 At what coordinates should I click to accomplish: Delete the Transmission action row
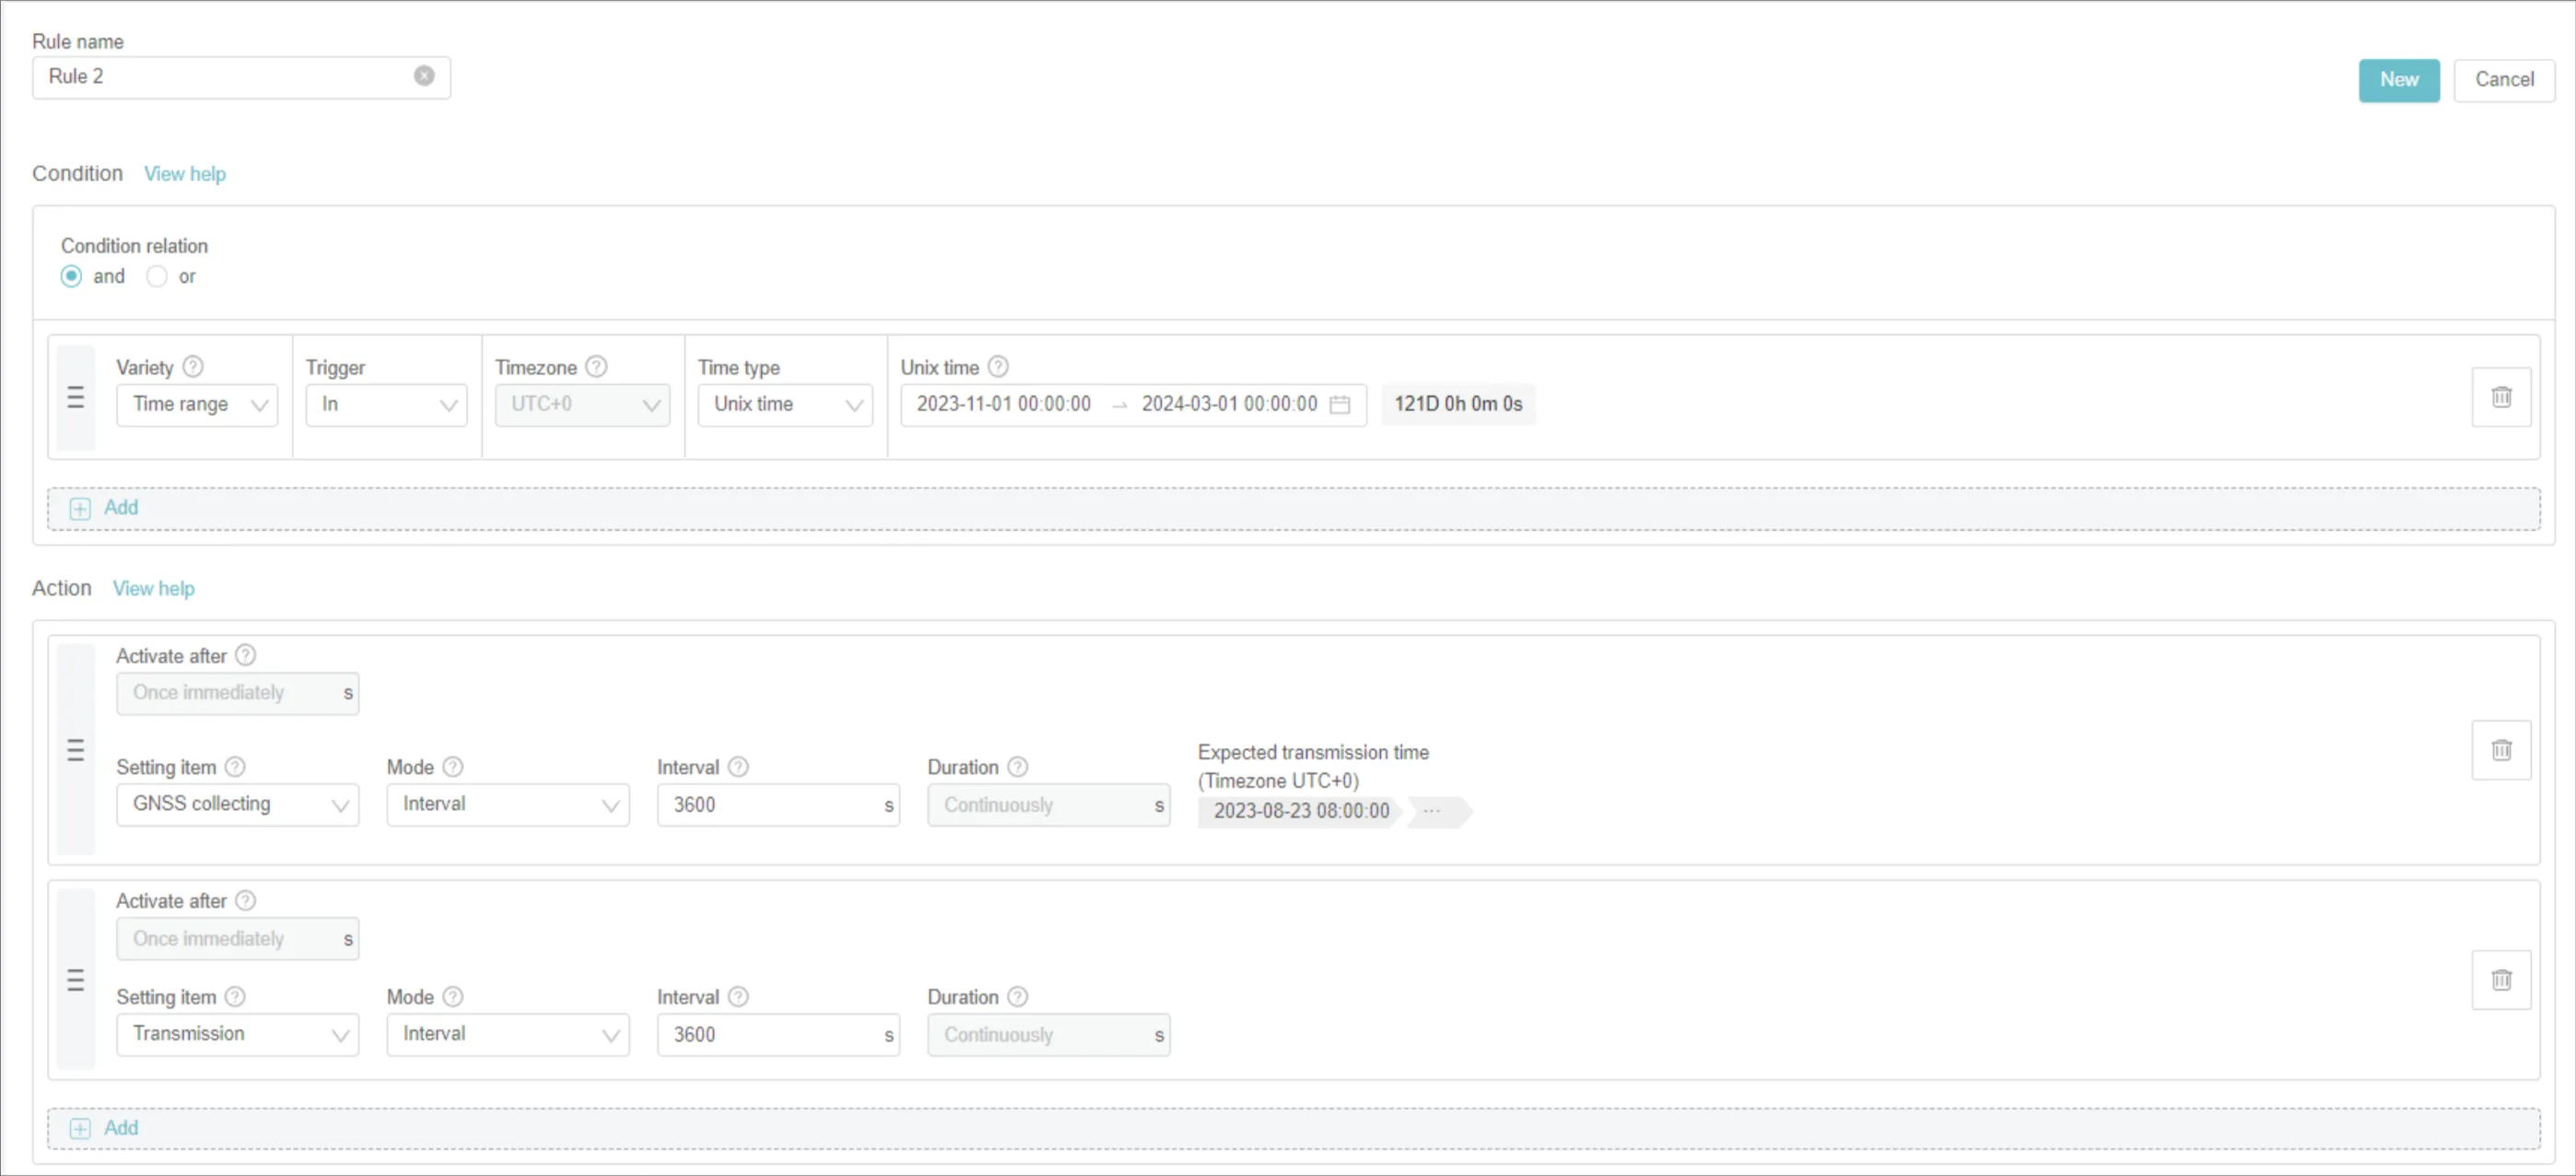pyautogui.click(x=2500, y=980)
